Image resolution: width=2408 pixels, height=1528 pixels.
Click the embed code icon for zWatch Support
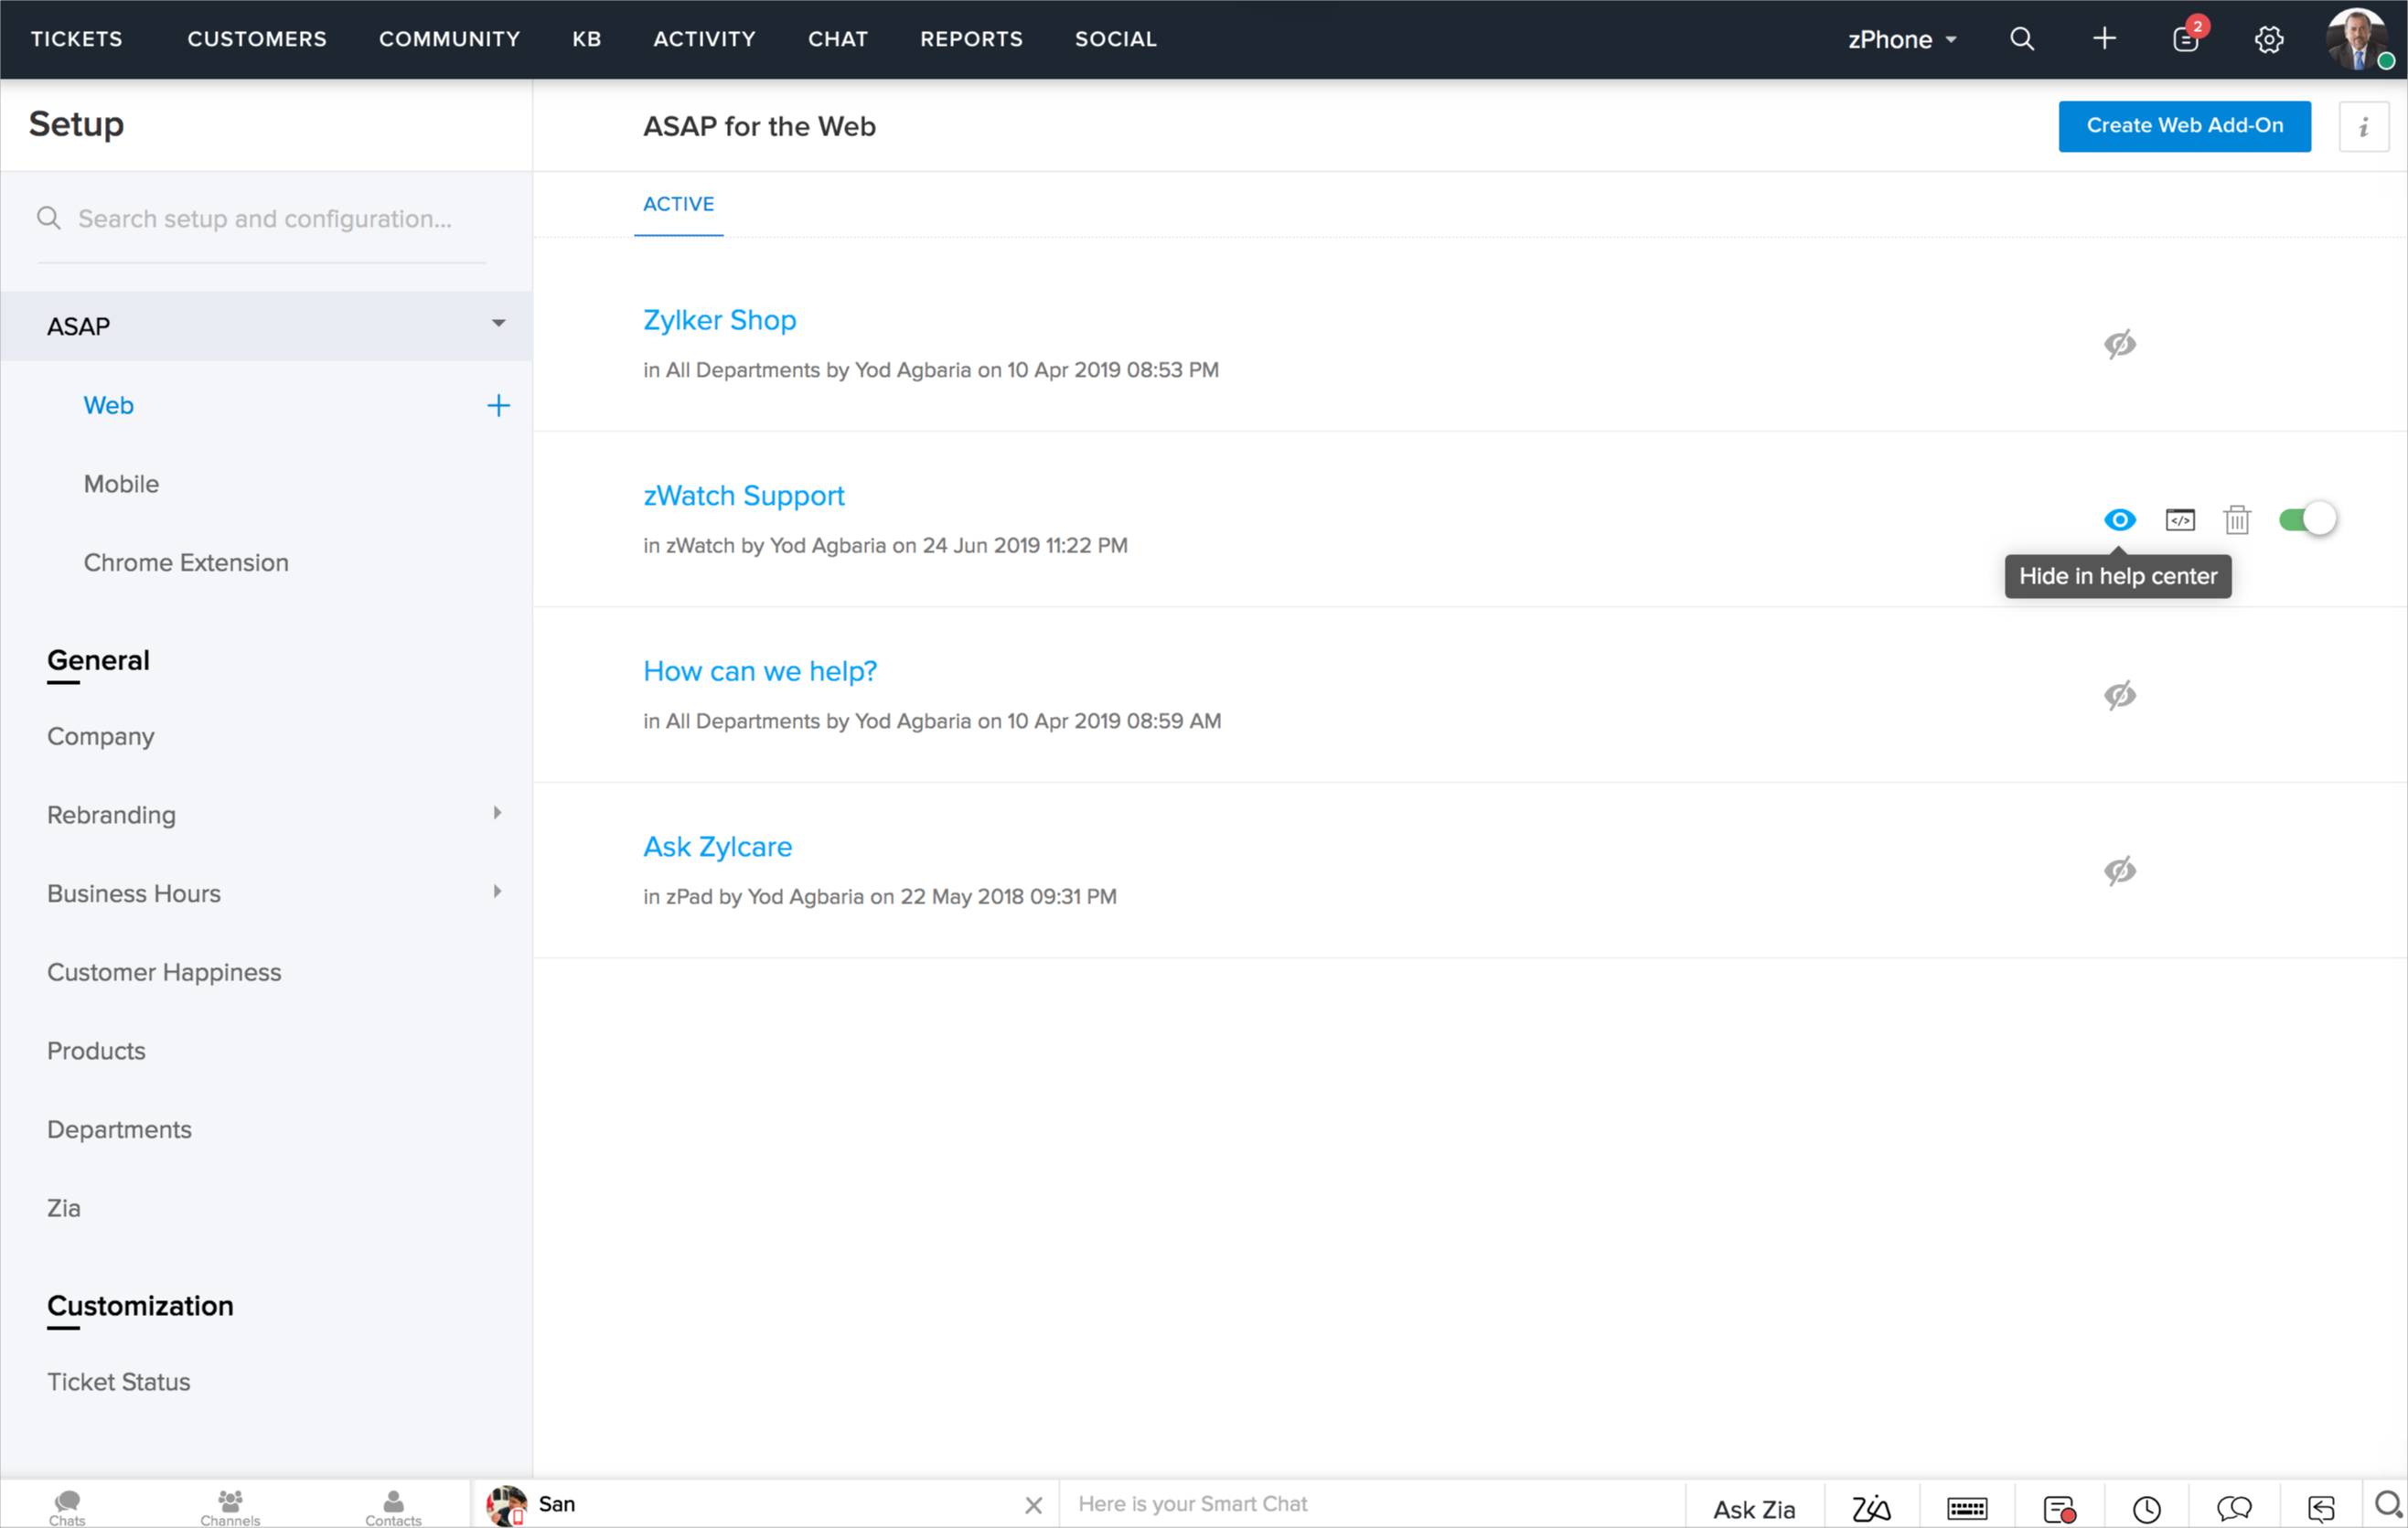pyautogui.click(x=2180, y=520)
